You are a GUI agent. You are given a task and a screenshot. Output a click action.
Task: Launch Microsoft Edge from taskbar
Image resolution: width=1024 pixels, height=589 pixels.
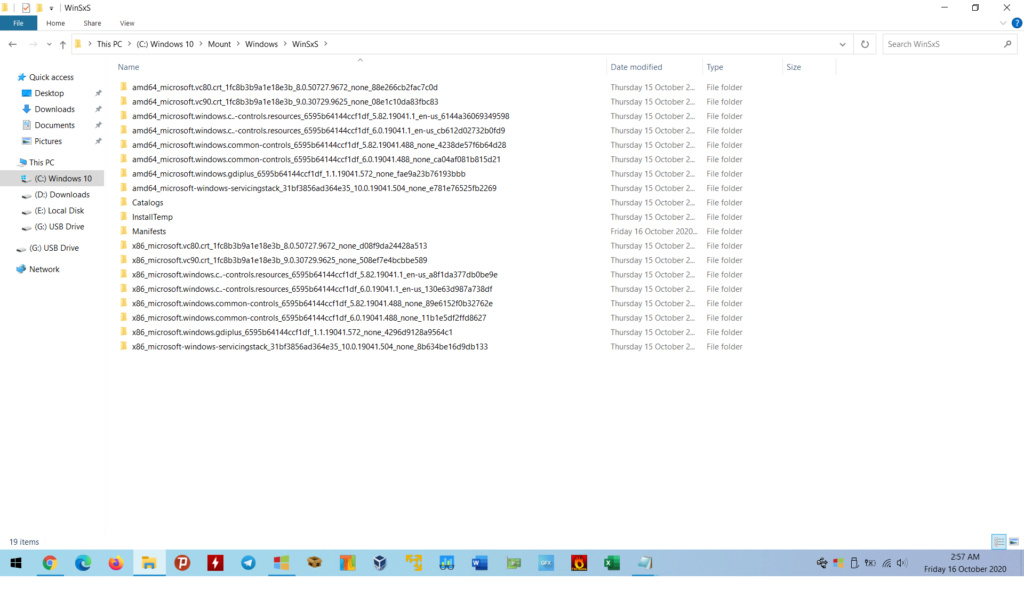[x=83, y=563]
